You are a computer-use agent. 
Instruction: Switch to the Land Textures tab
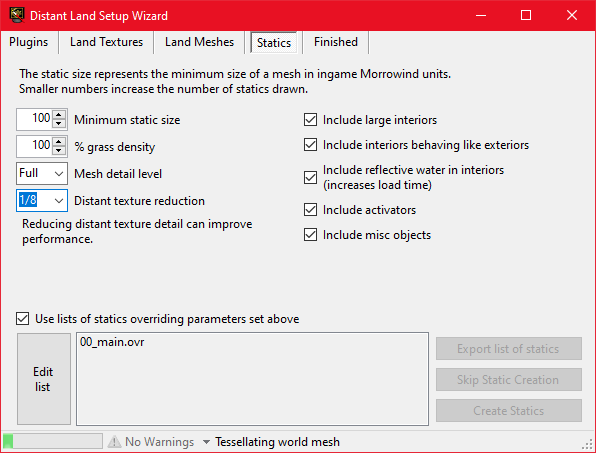(x=106, y=42)
